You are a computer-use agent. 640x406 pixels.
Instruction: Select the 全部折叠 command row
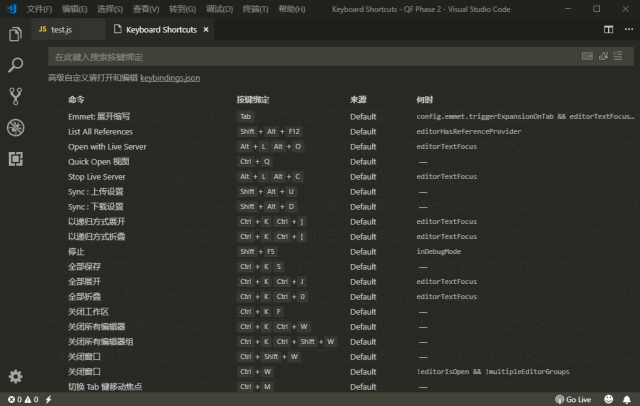coord(342,297)
